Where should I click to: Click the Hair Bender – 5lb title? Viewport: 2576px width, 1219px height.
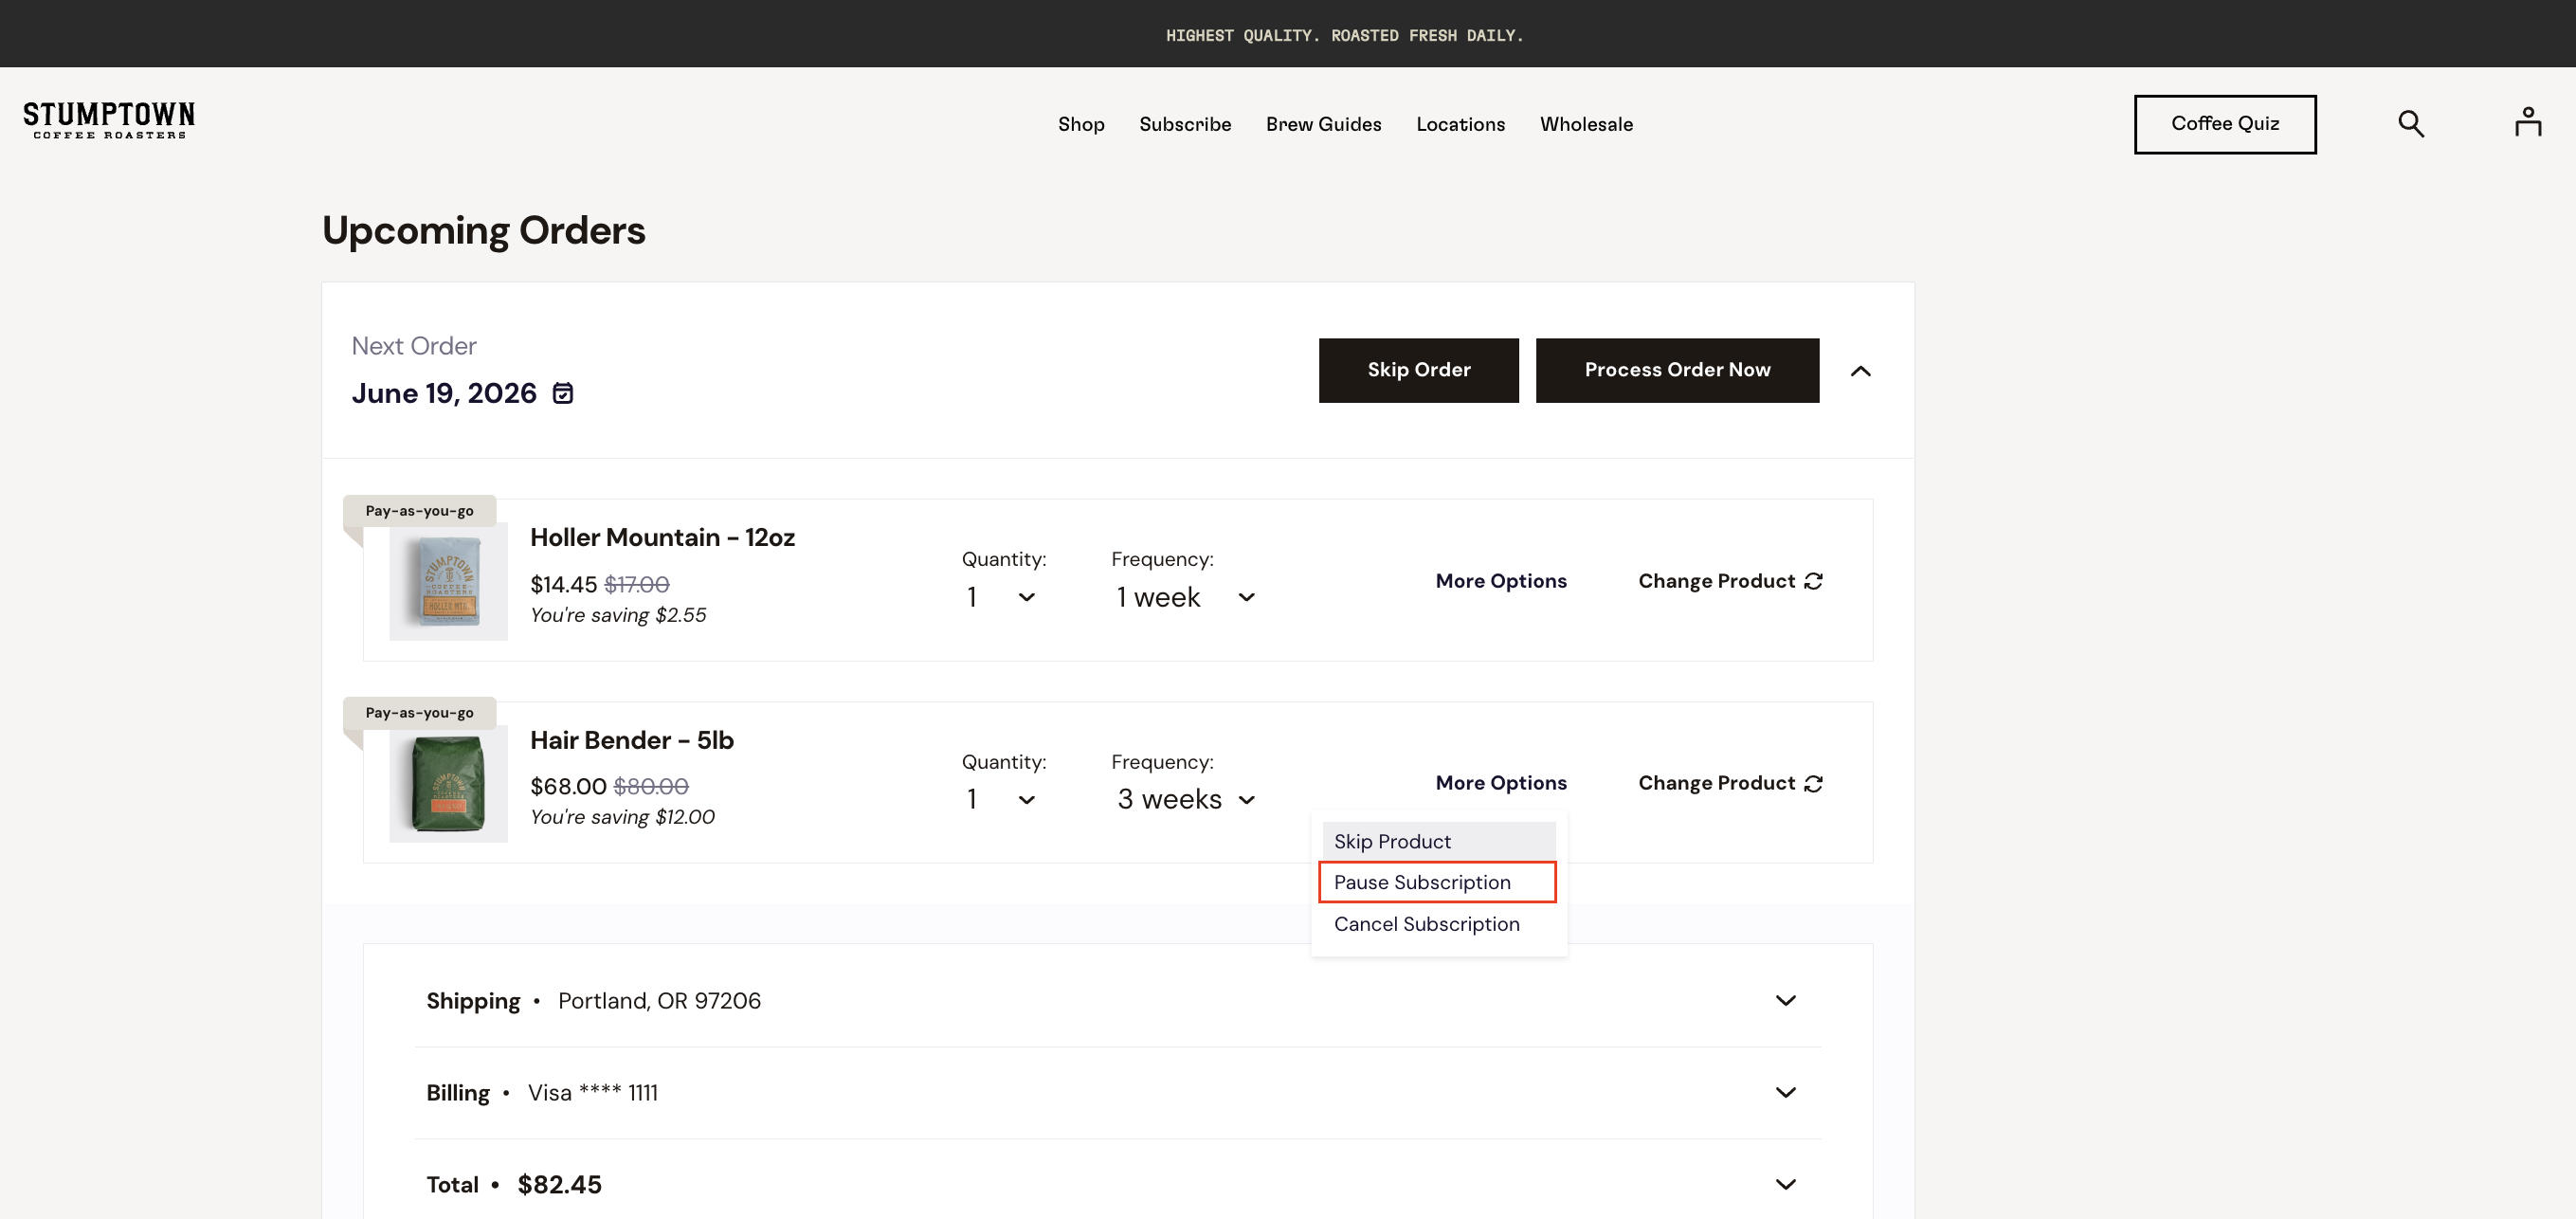coord(632,740)
